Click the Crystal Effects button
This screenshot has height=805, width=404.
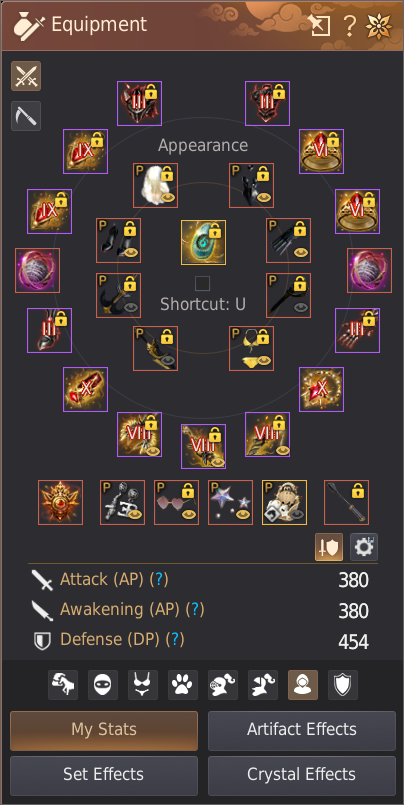point(302,775)
